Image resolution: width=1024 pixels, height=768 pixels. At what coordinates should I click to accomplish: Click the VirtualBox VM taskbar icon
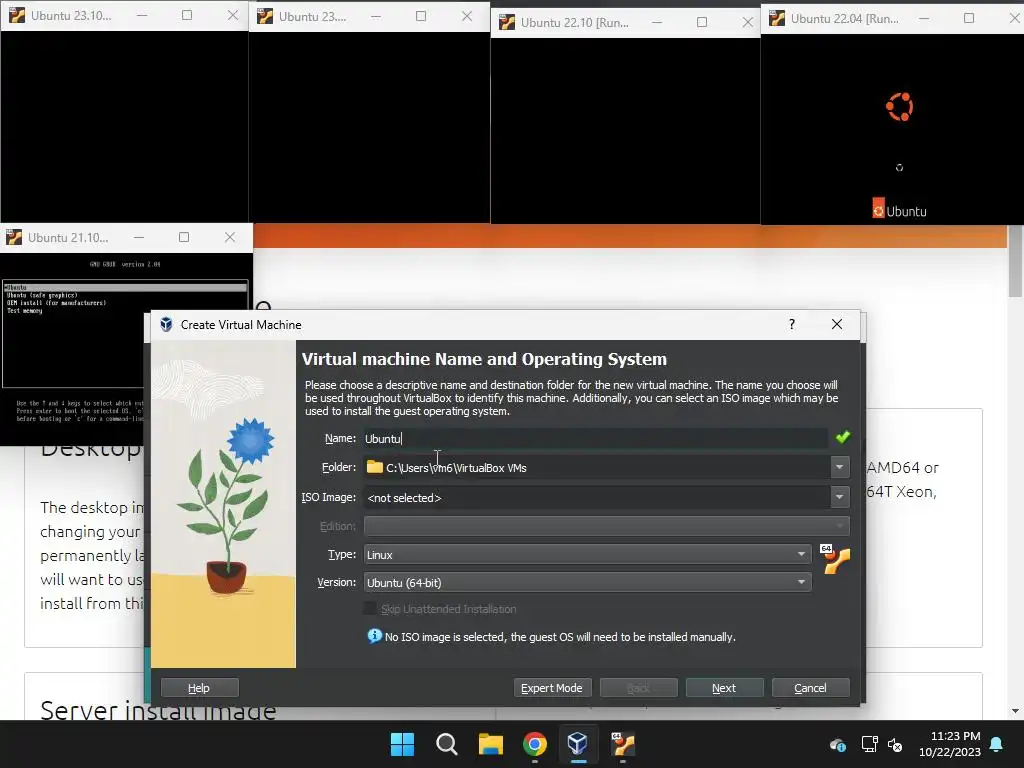pos(622,744)
